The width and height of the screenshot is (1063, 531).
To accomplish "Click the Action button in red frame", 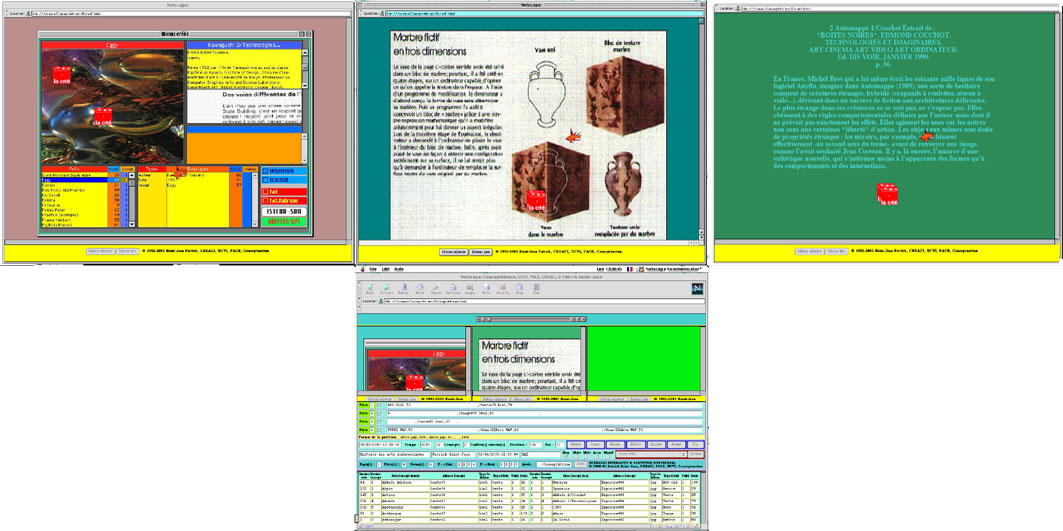I will point(696,454).
